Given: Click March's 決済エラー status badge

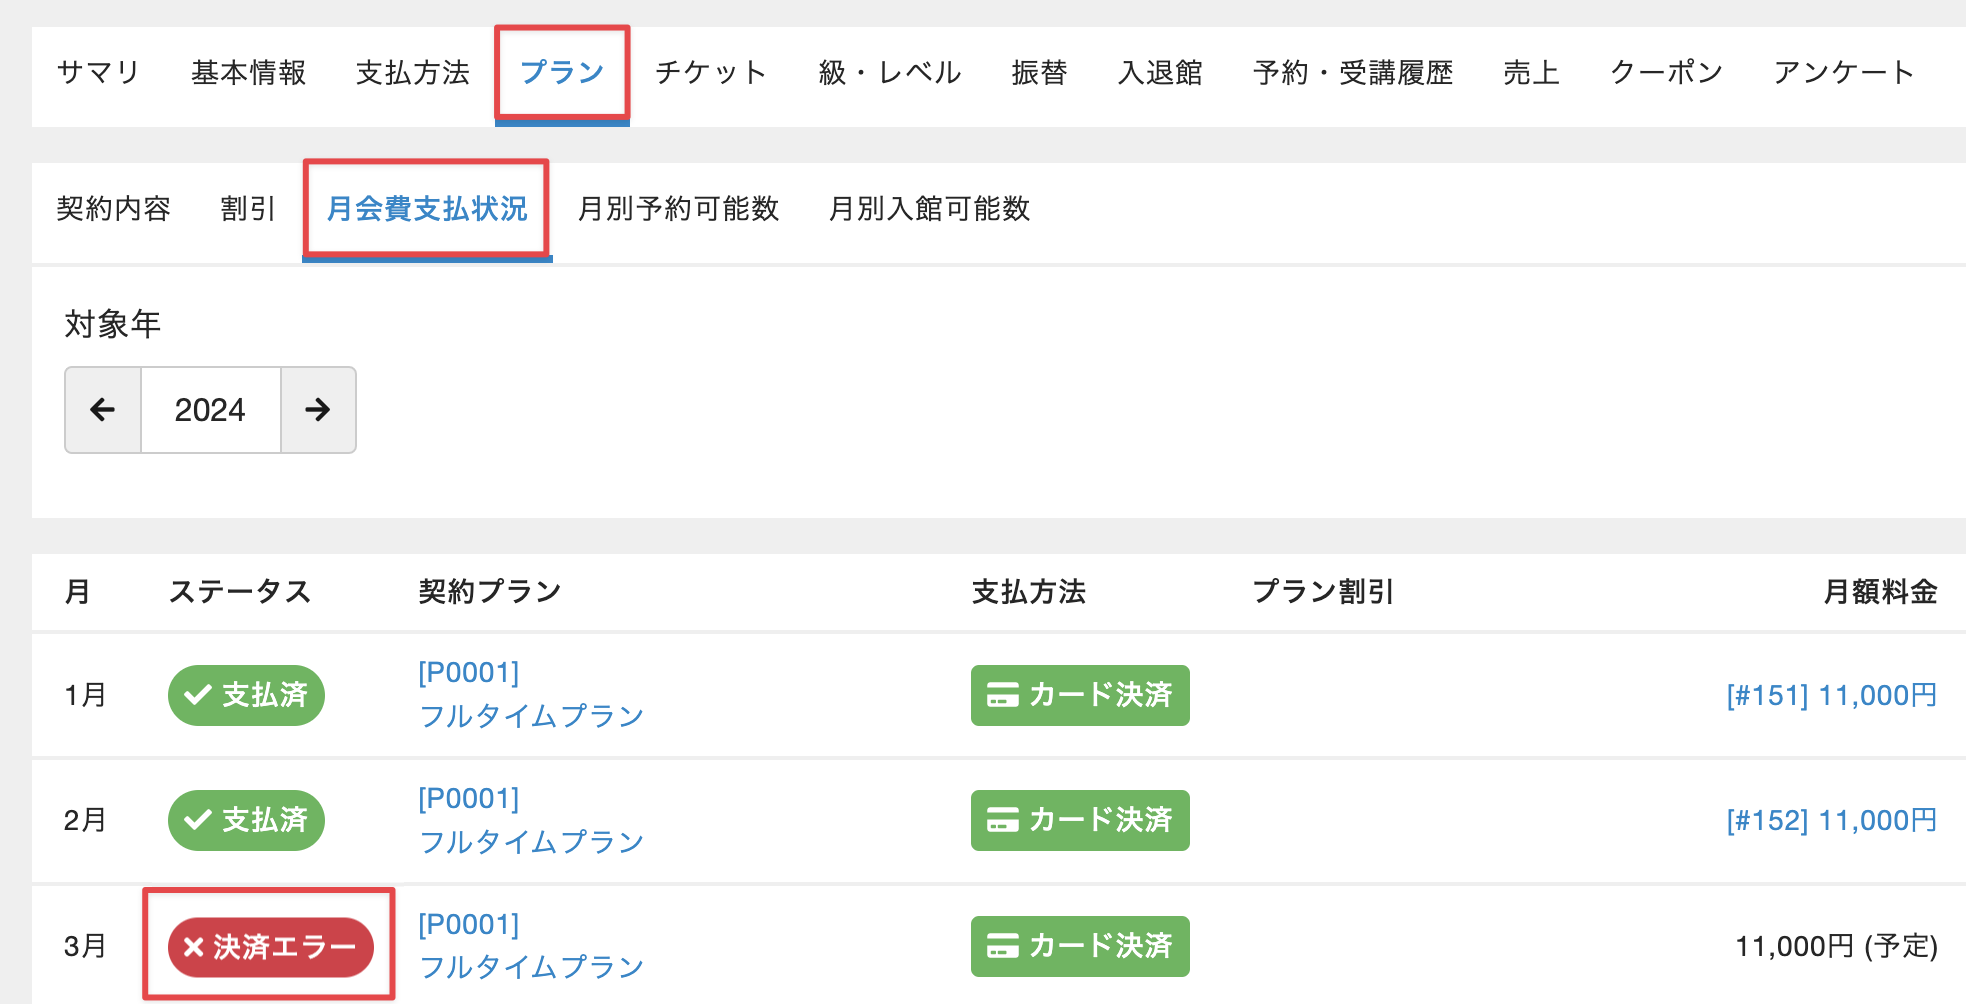Looking at the screenshot, I should point(270,946).
